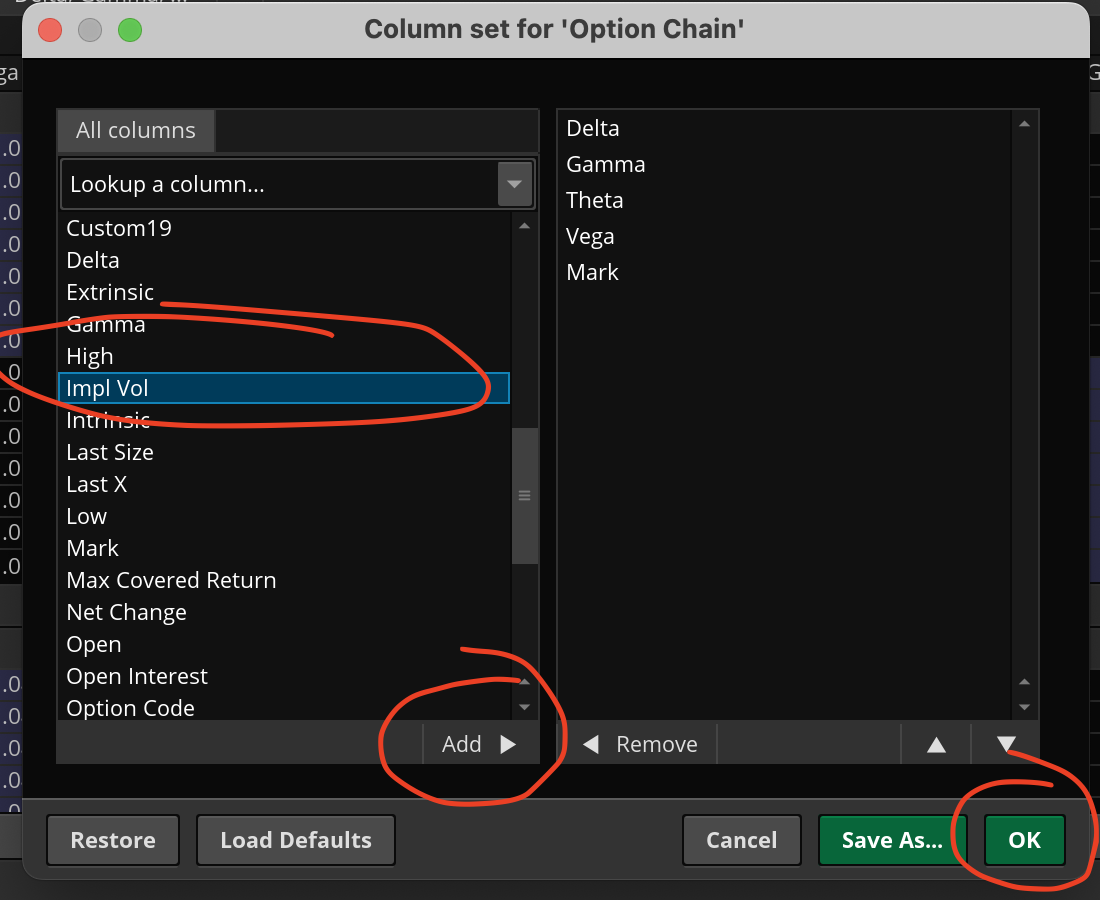Click the available columns scrollbar thumb
Viewport: 1100px width, 900px height.
525,495
